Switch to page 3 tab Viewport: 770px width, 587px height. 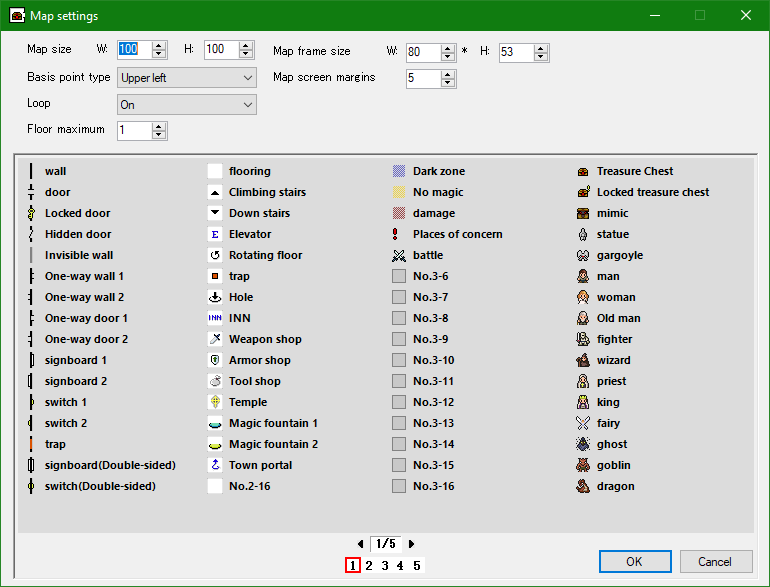385,566
